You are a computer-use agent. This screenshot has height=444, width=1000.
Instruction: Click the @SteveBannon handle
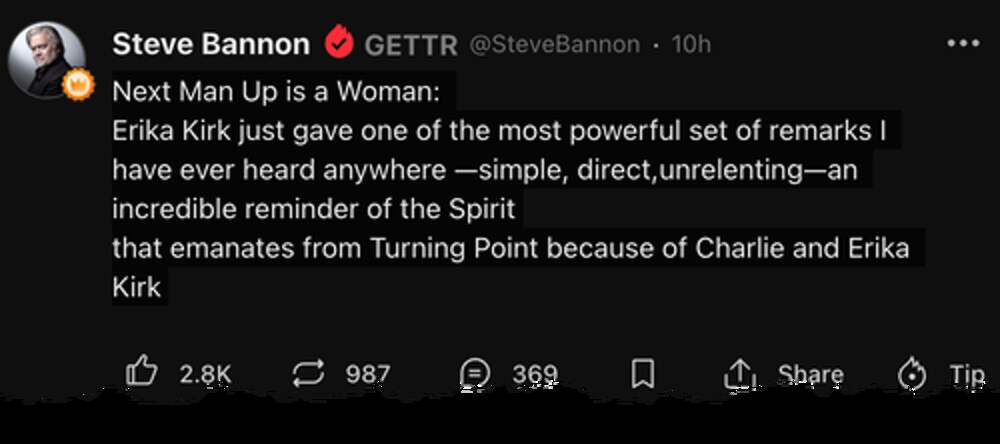point(555,44)
